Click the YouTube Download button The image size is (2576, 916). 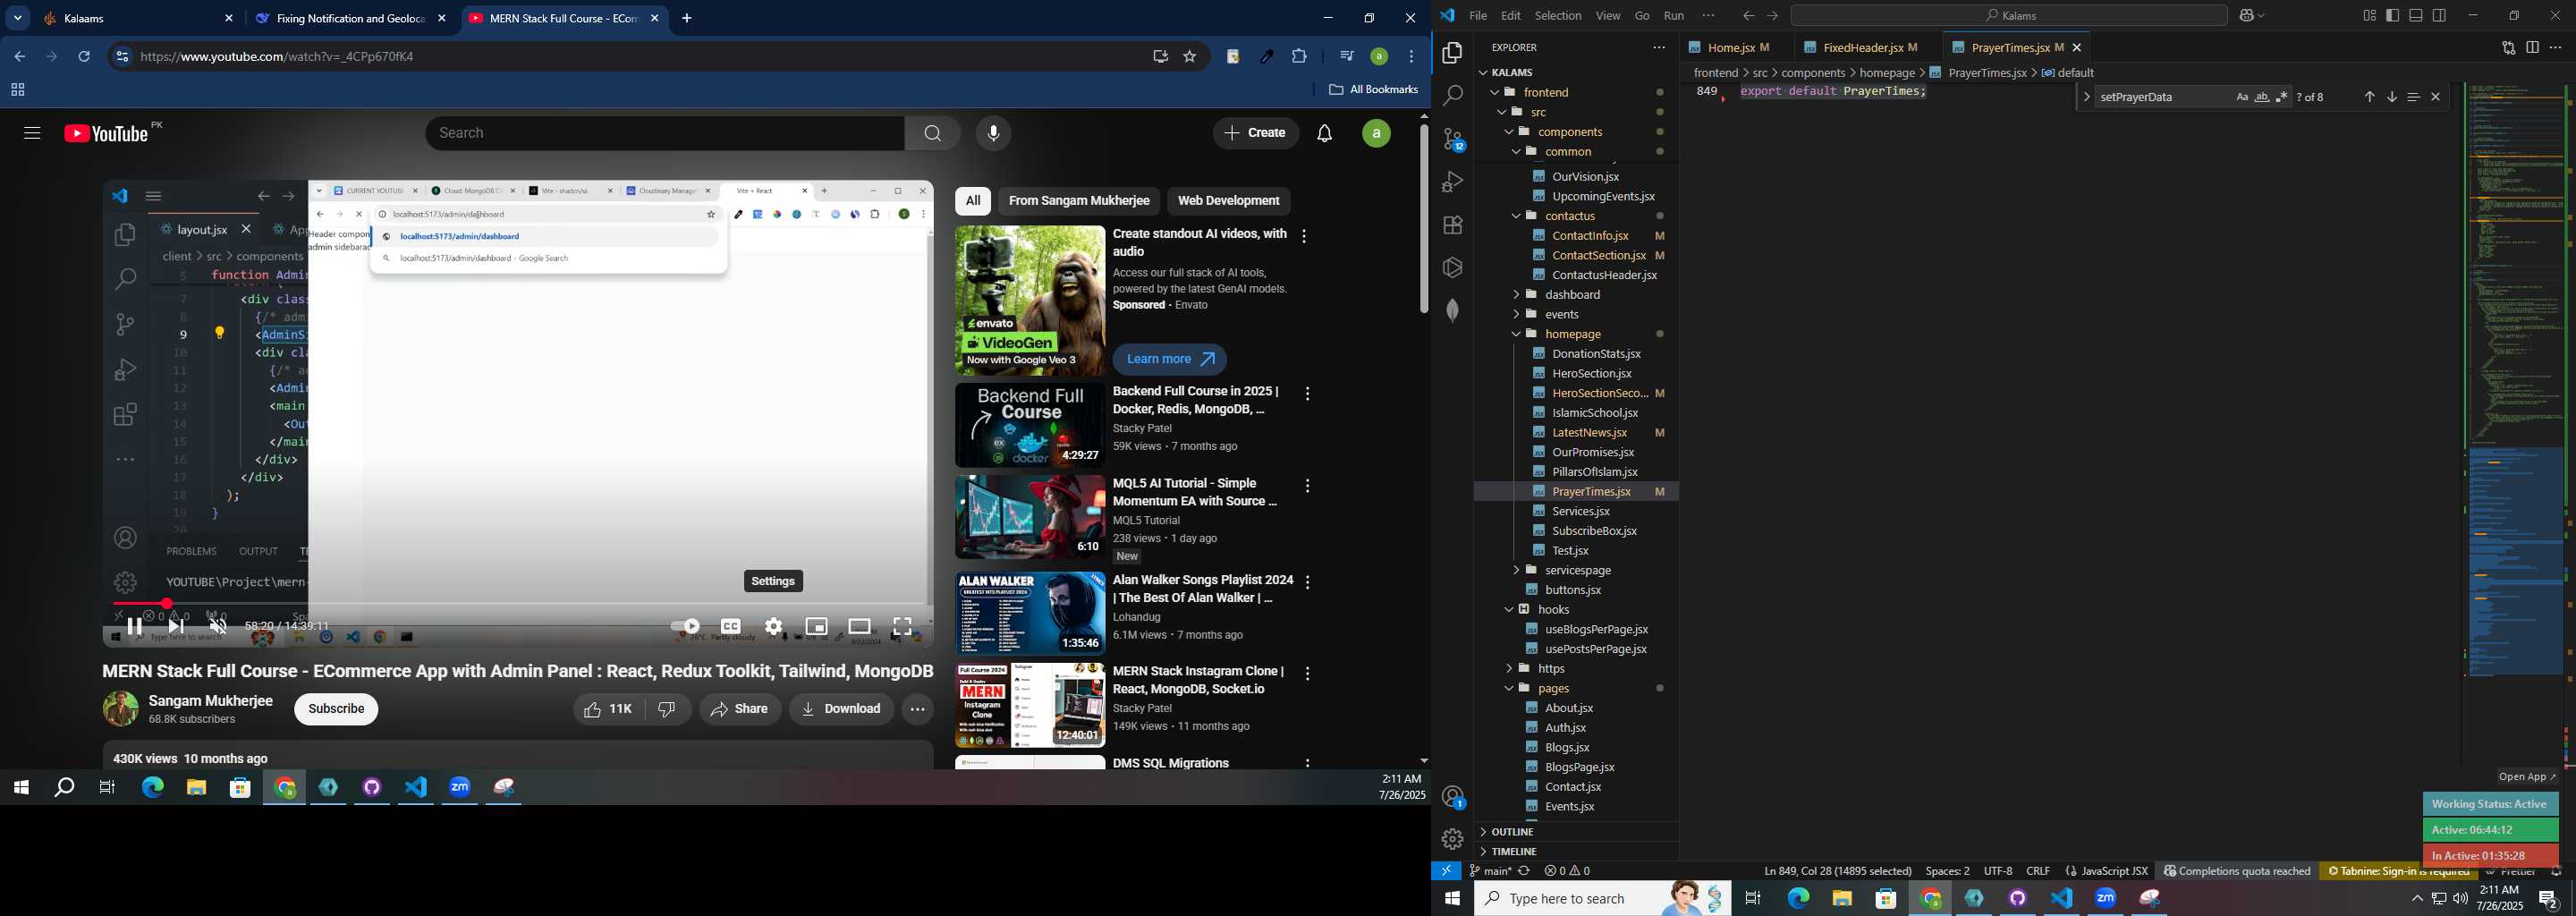[x=841, y=710]
